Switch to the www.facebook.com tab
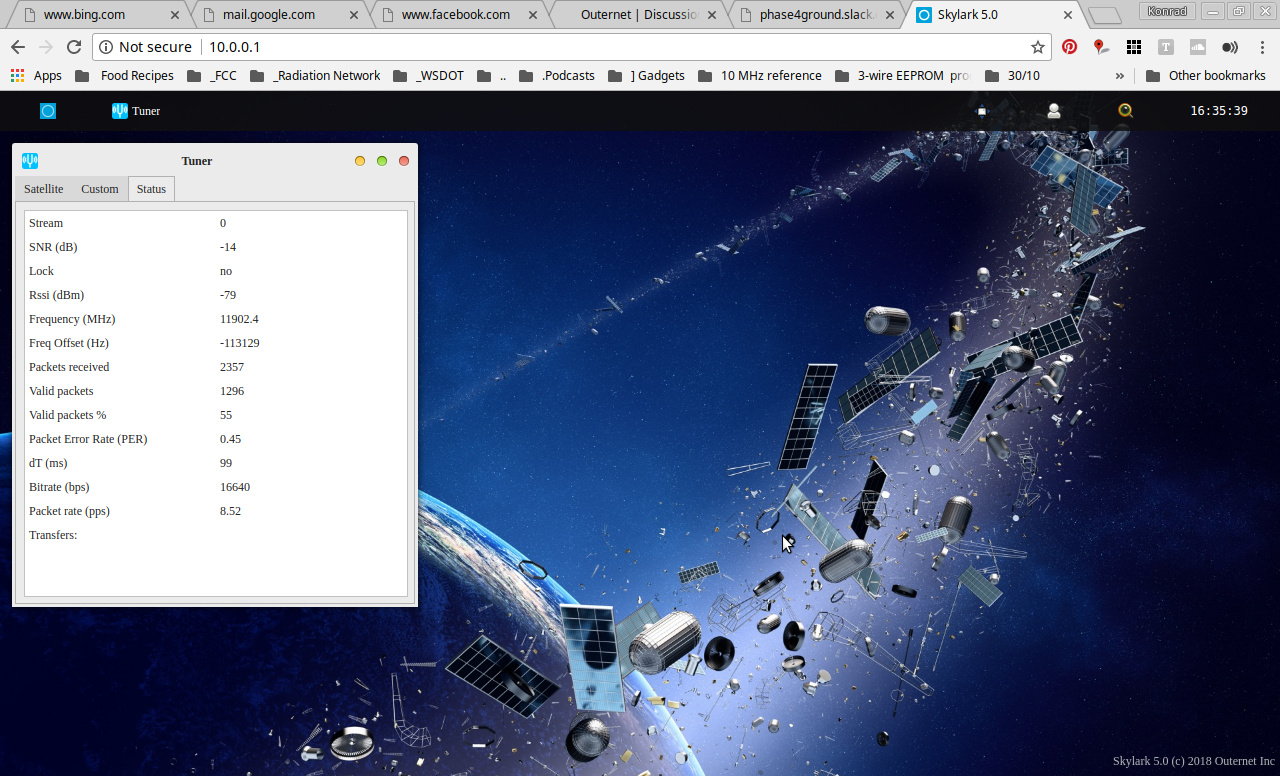1280x776 pixels. click(x=455, y=15)
